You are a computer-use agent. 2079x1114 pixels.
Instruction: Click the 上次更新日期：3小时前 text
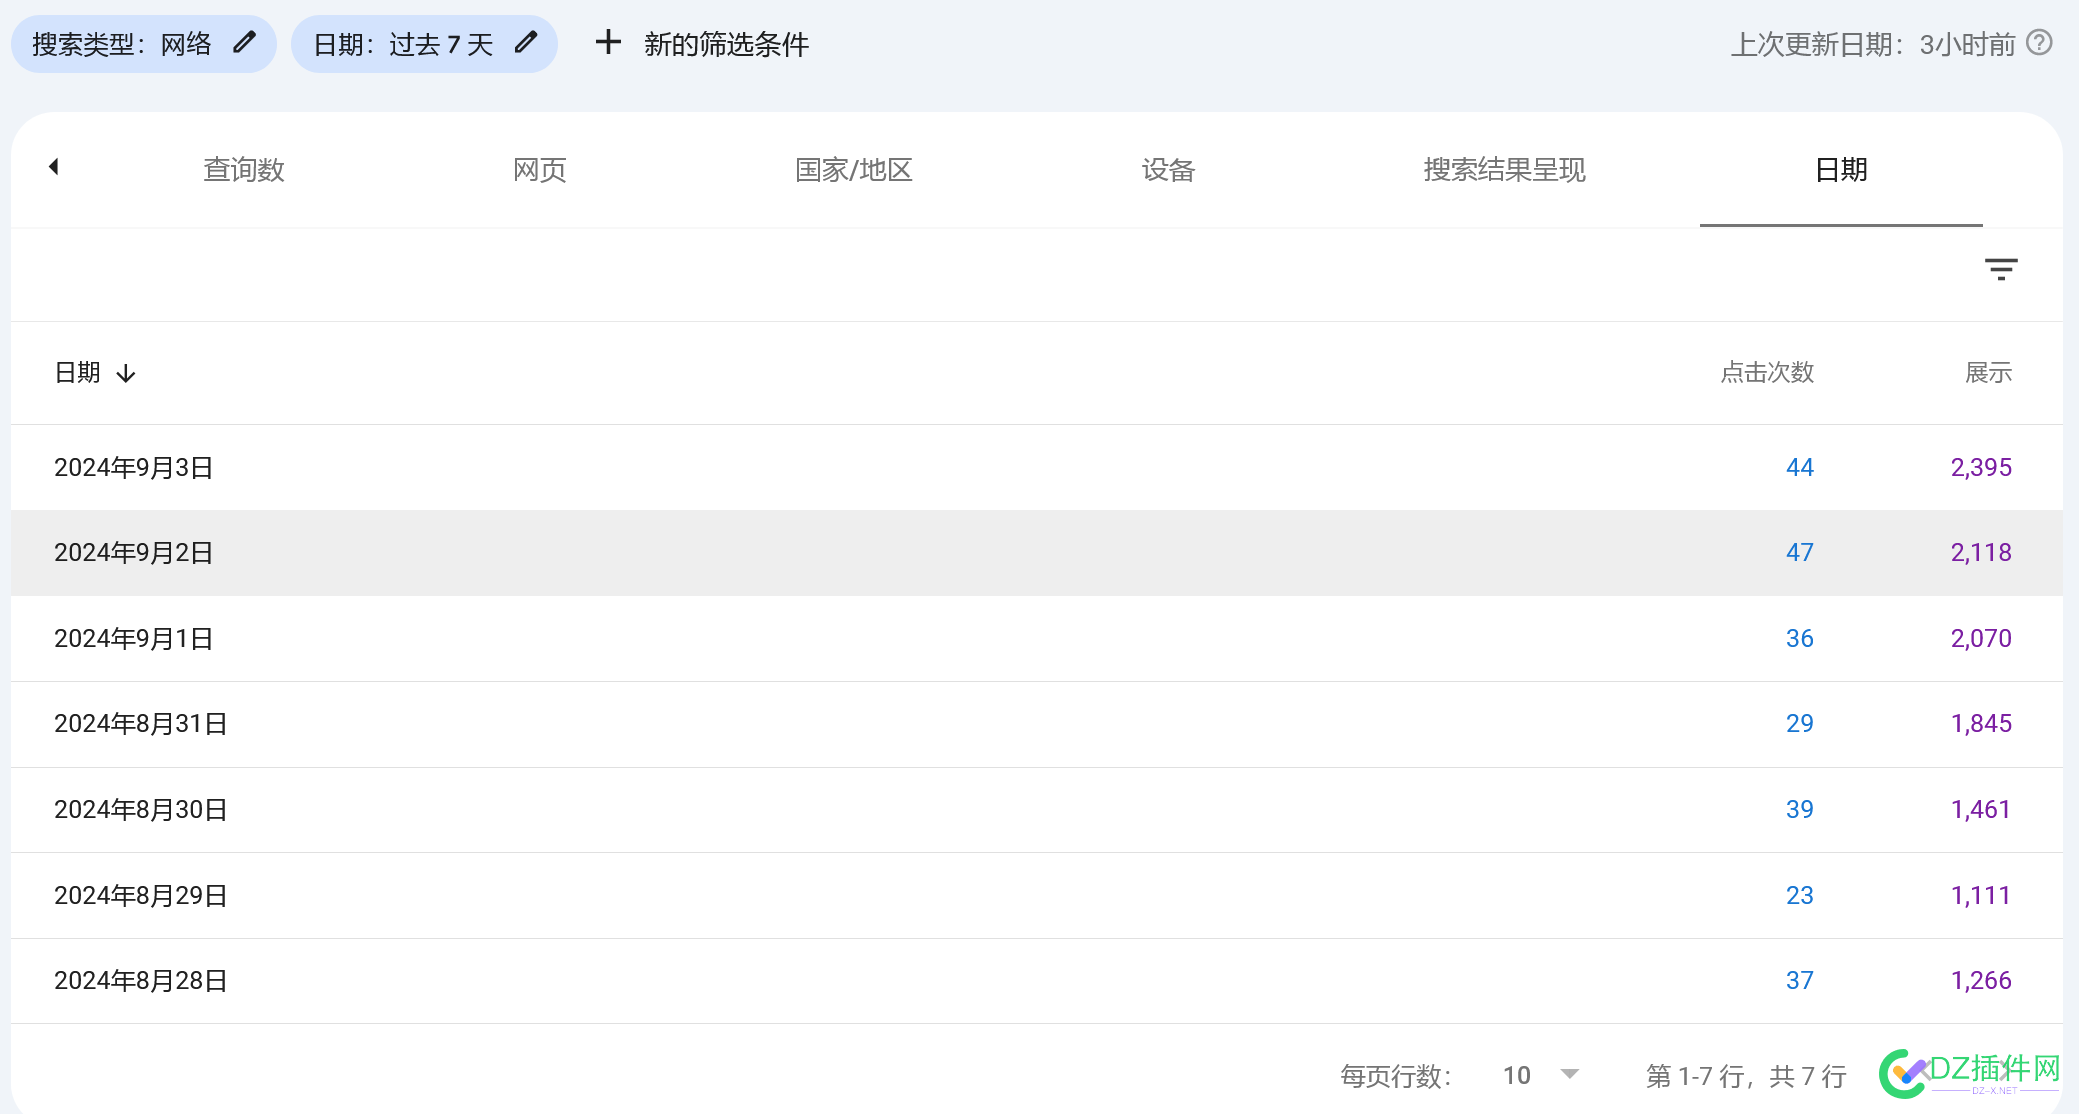pos(1873,44)
